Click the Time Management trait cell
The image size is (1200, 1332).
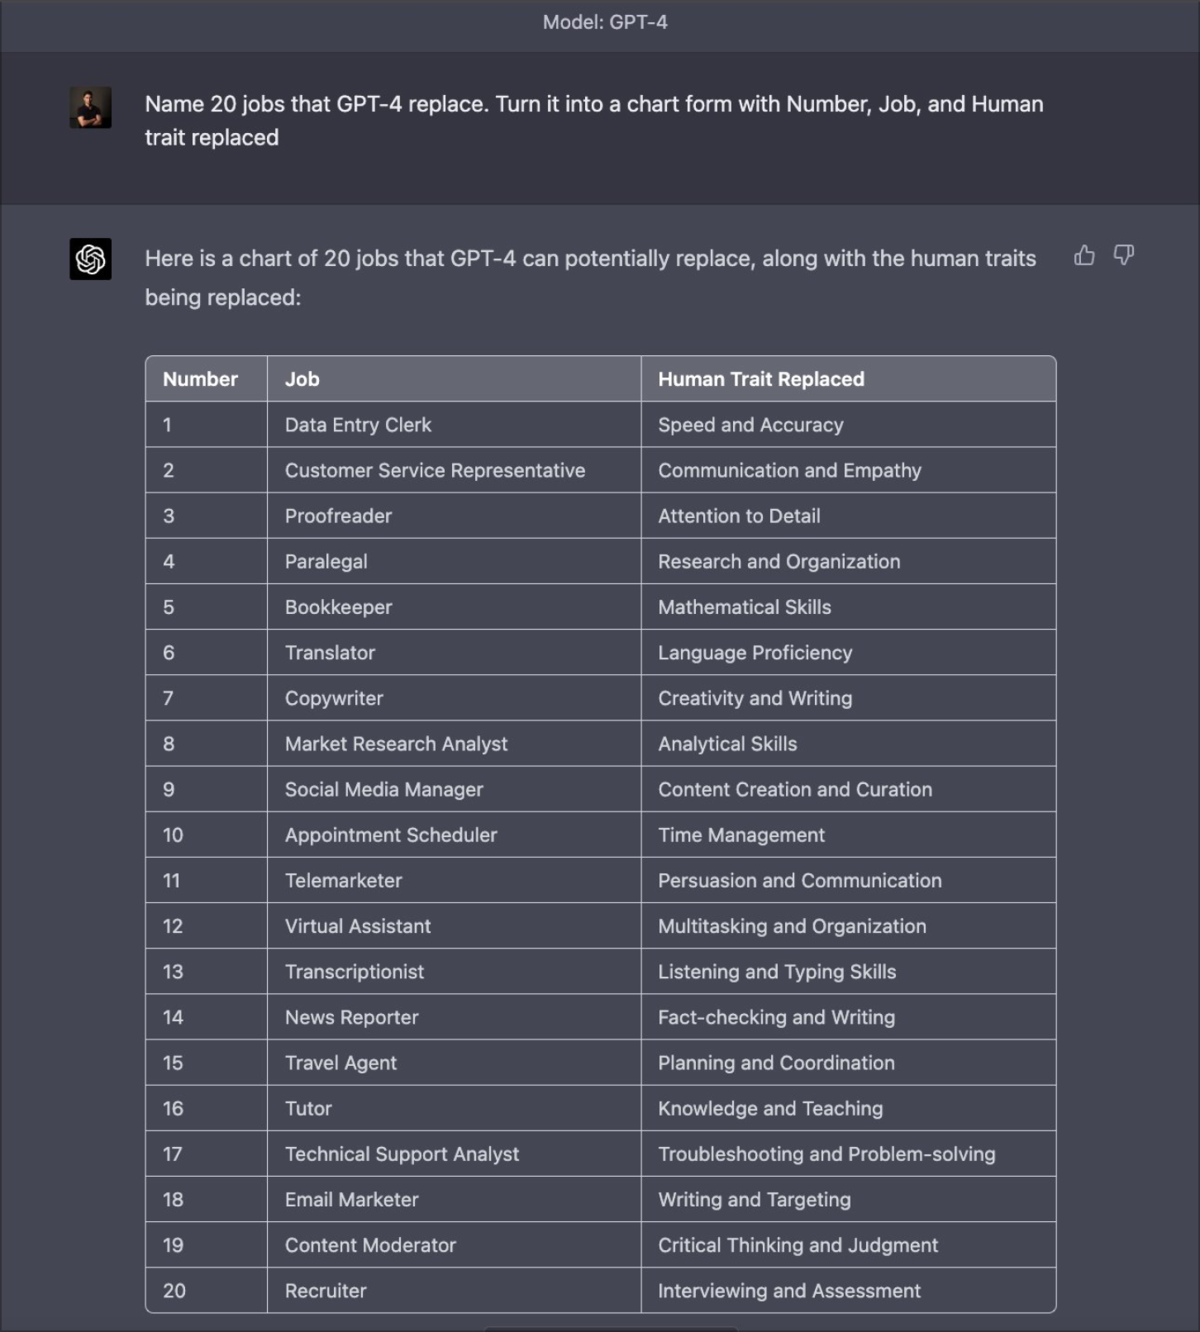(741, 835)
